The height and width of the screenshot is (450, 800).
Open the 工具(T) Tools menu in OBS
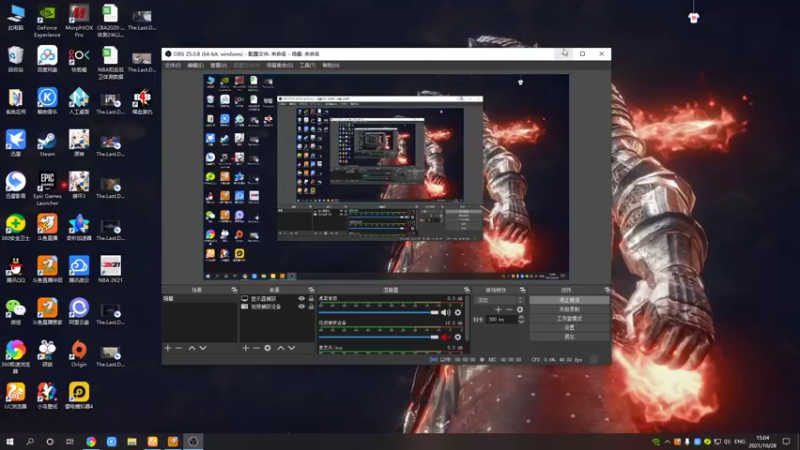coord(308,65)
